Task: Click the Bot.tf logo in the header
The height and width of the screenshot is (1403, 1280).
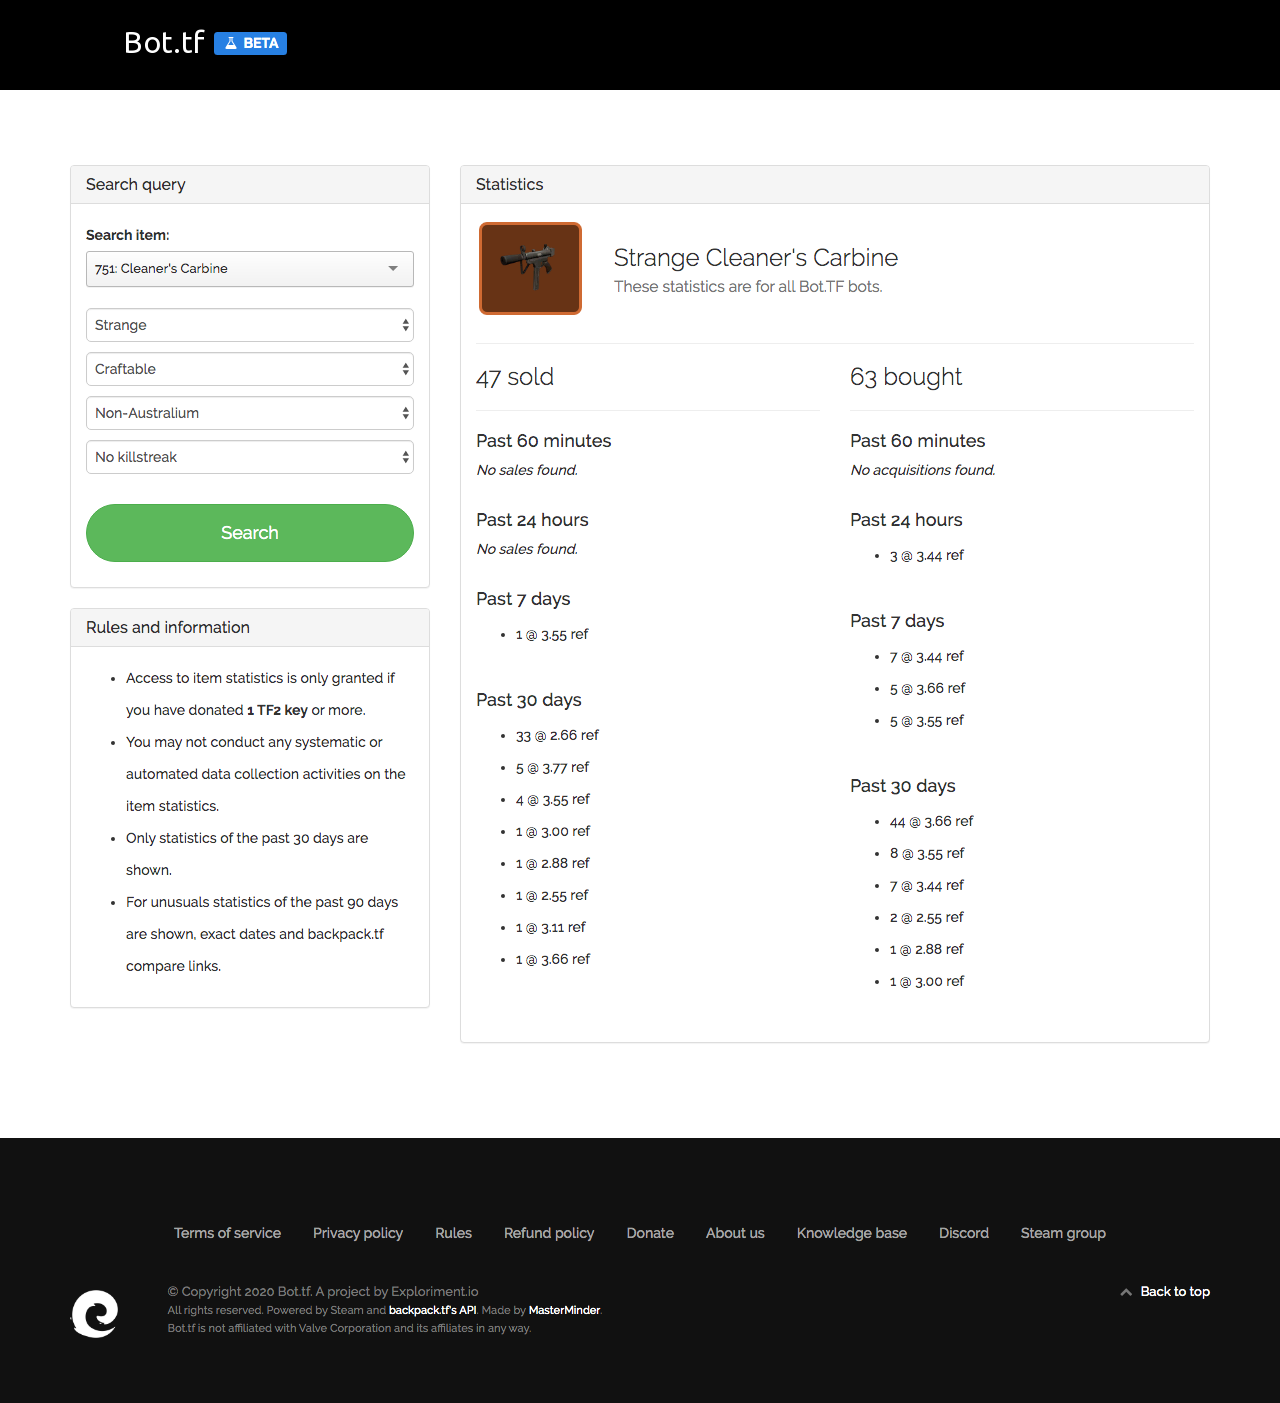Action: [x=164, y=43]
